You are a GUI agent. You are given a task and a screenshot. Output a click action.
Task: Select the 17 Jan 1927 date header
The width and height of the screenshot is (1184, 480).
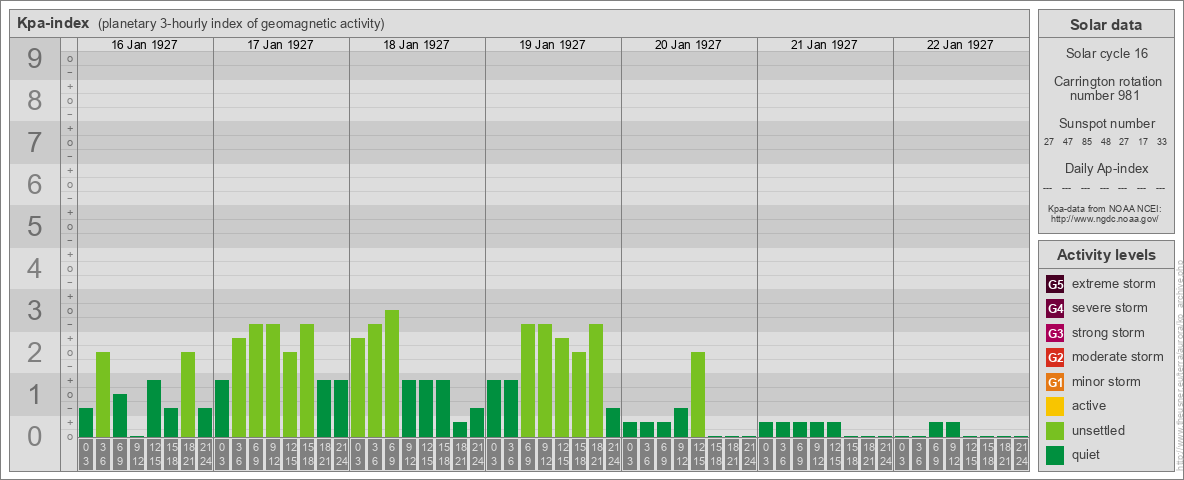[280, 45]
